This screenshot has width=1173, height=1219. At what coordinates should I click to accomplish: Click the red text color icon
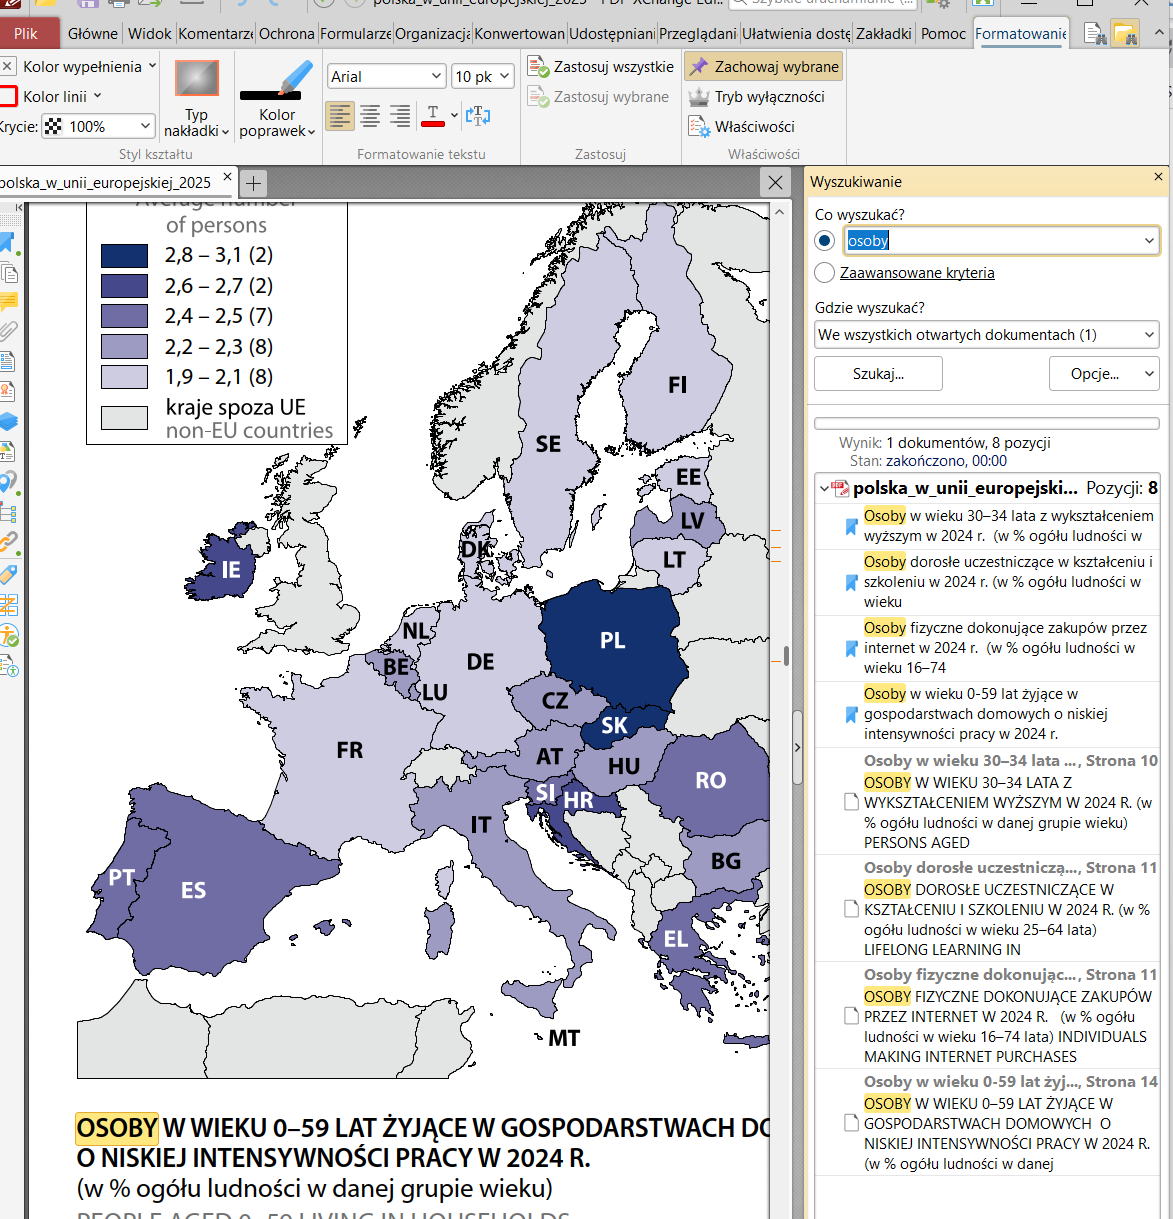point(433,116)
